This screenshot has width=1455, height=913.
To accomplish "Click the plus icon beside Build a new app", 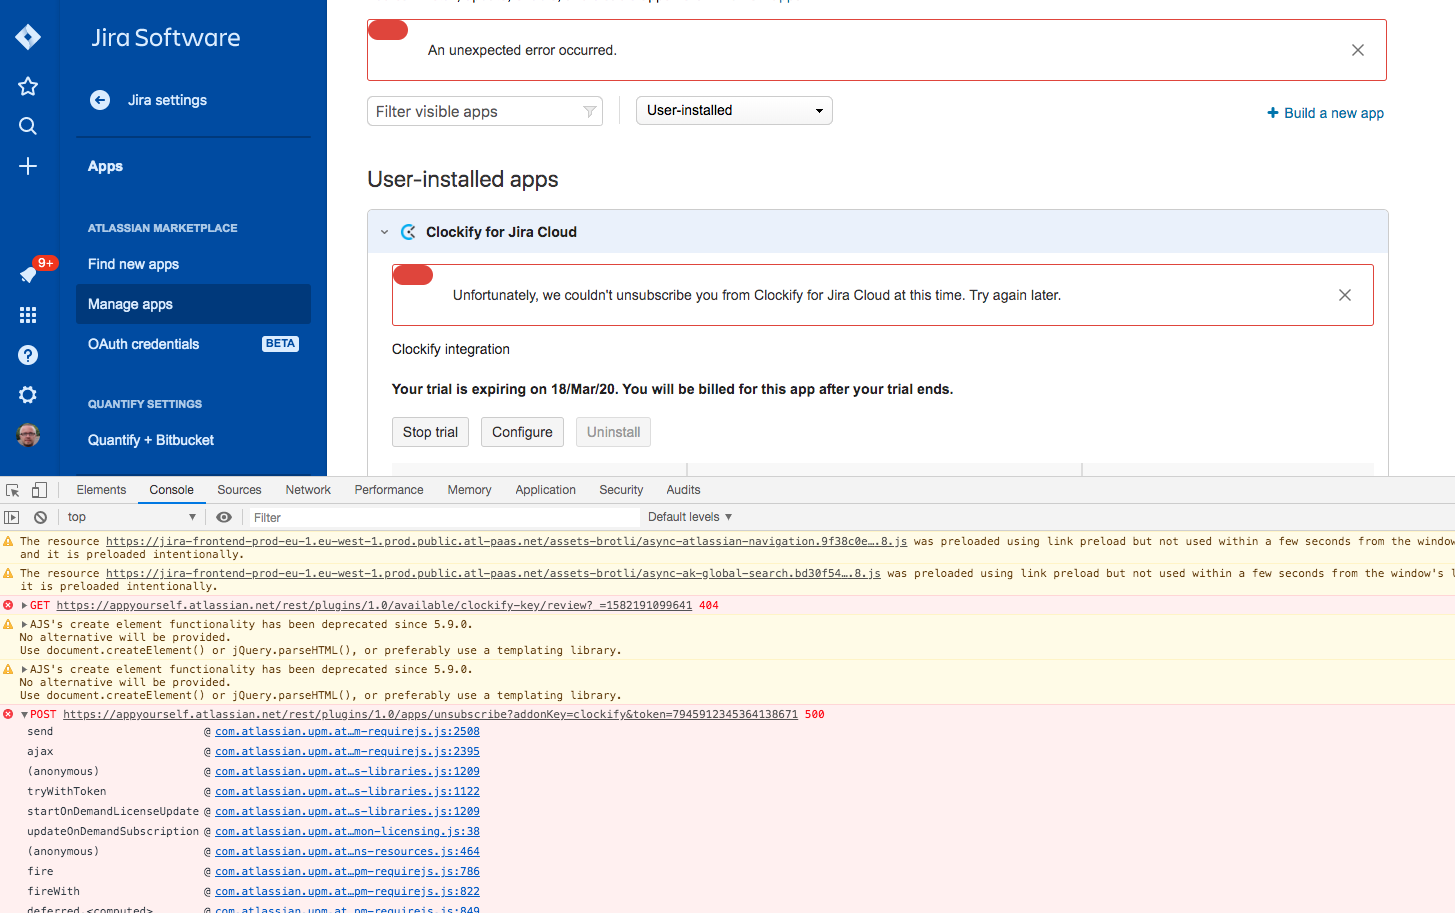I will 1273,113.
